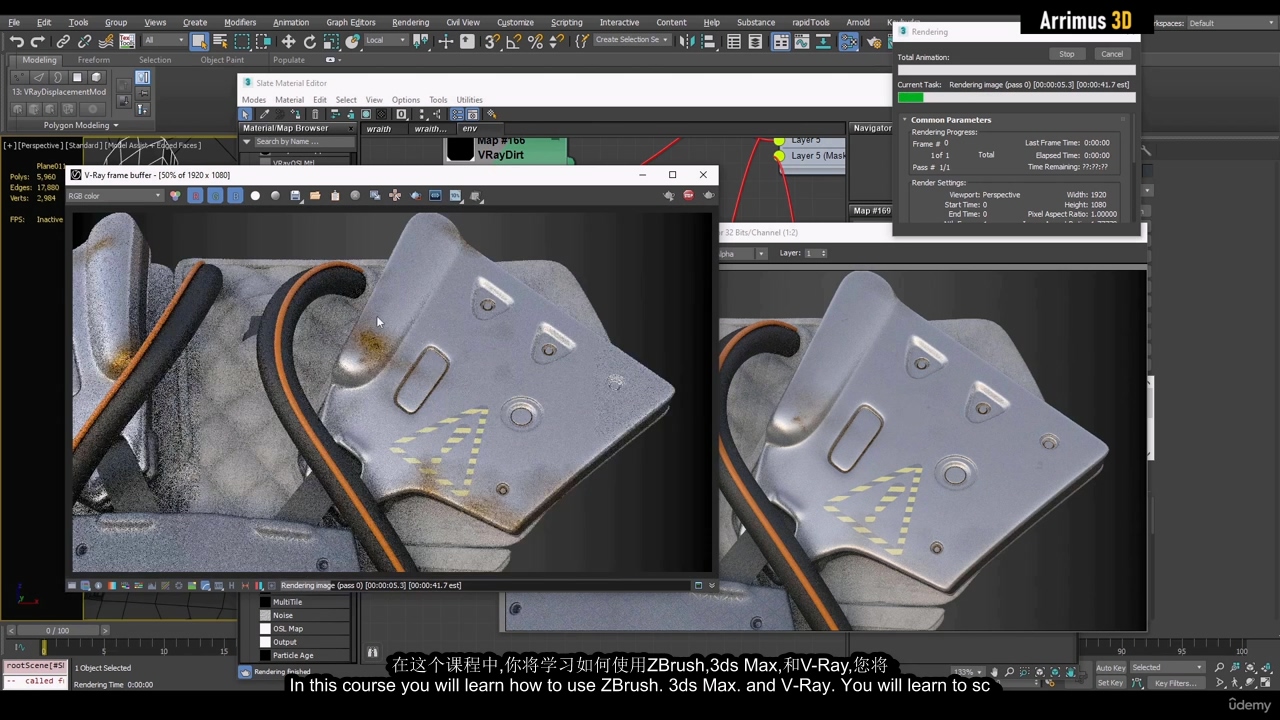The width and height of the screenshot is (1280, 720).
Task: Select Noise map in Material/Map Browser
Action: pyautogui.click(x=283, y=616)
